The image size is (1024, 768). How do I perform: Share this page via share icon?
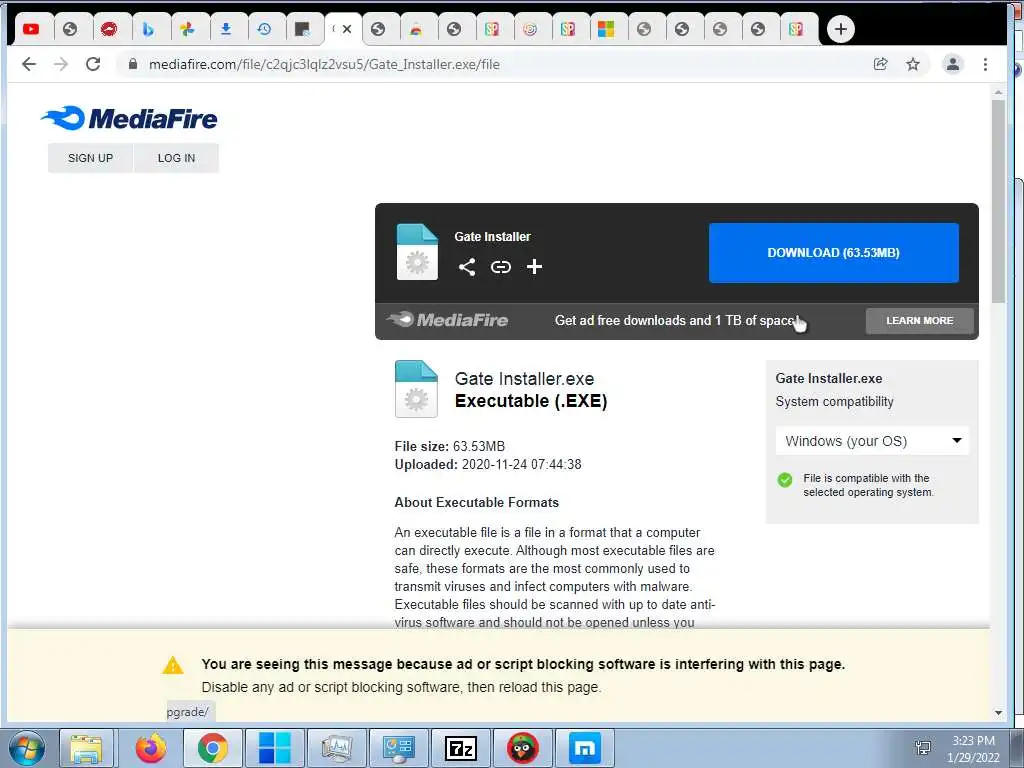880,64
